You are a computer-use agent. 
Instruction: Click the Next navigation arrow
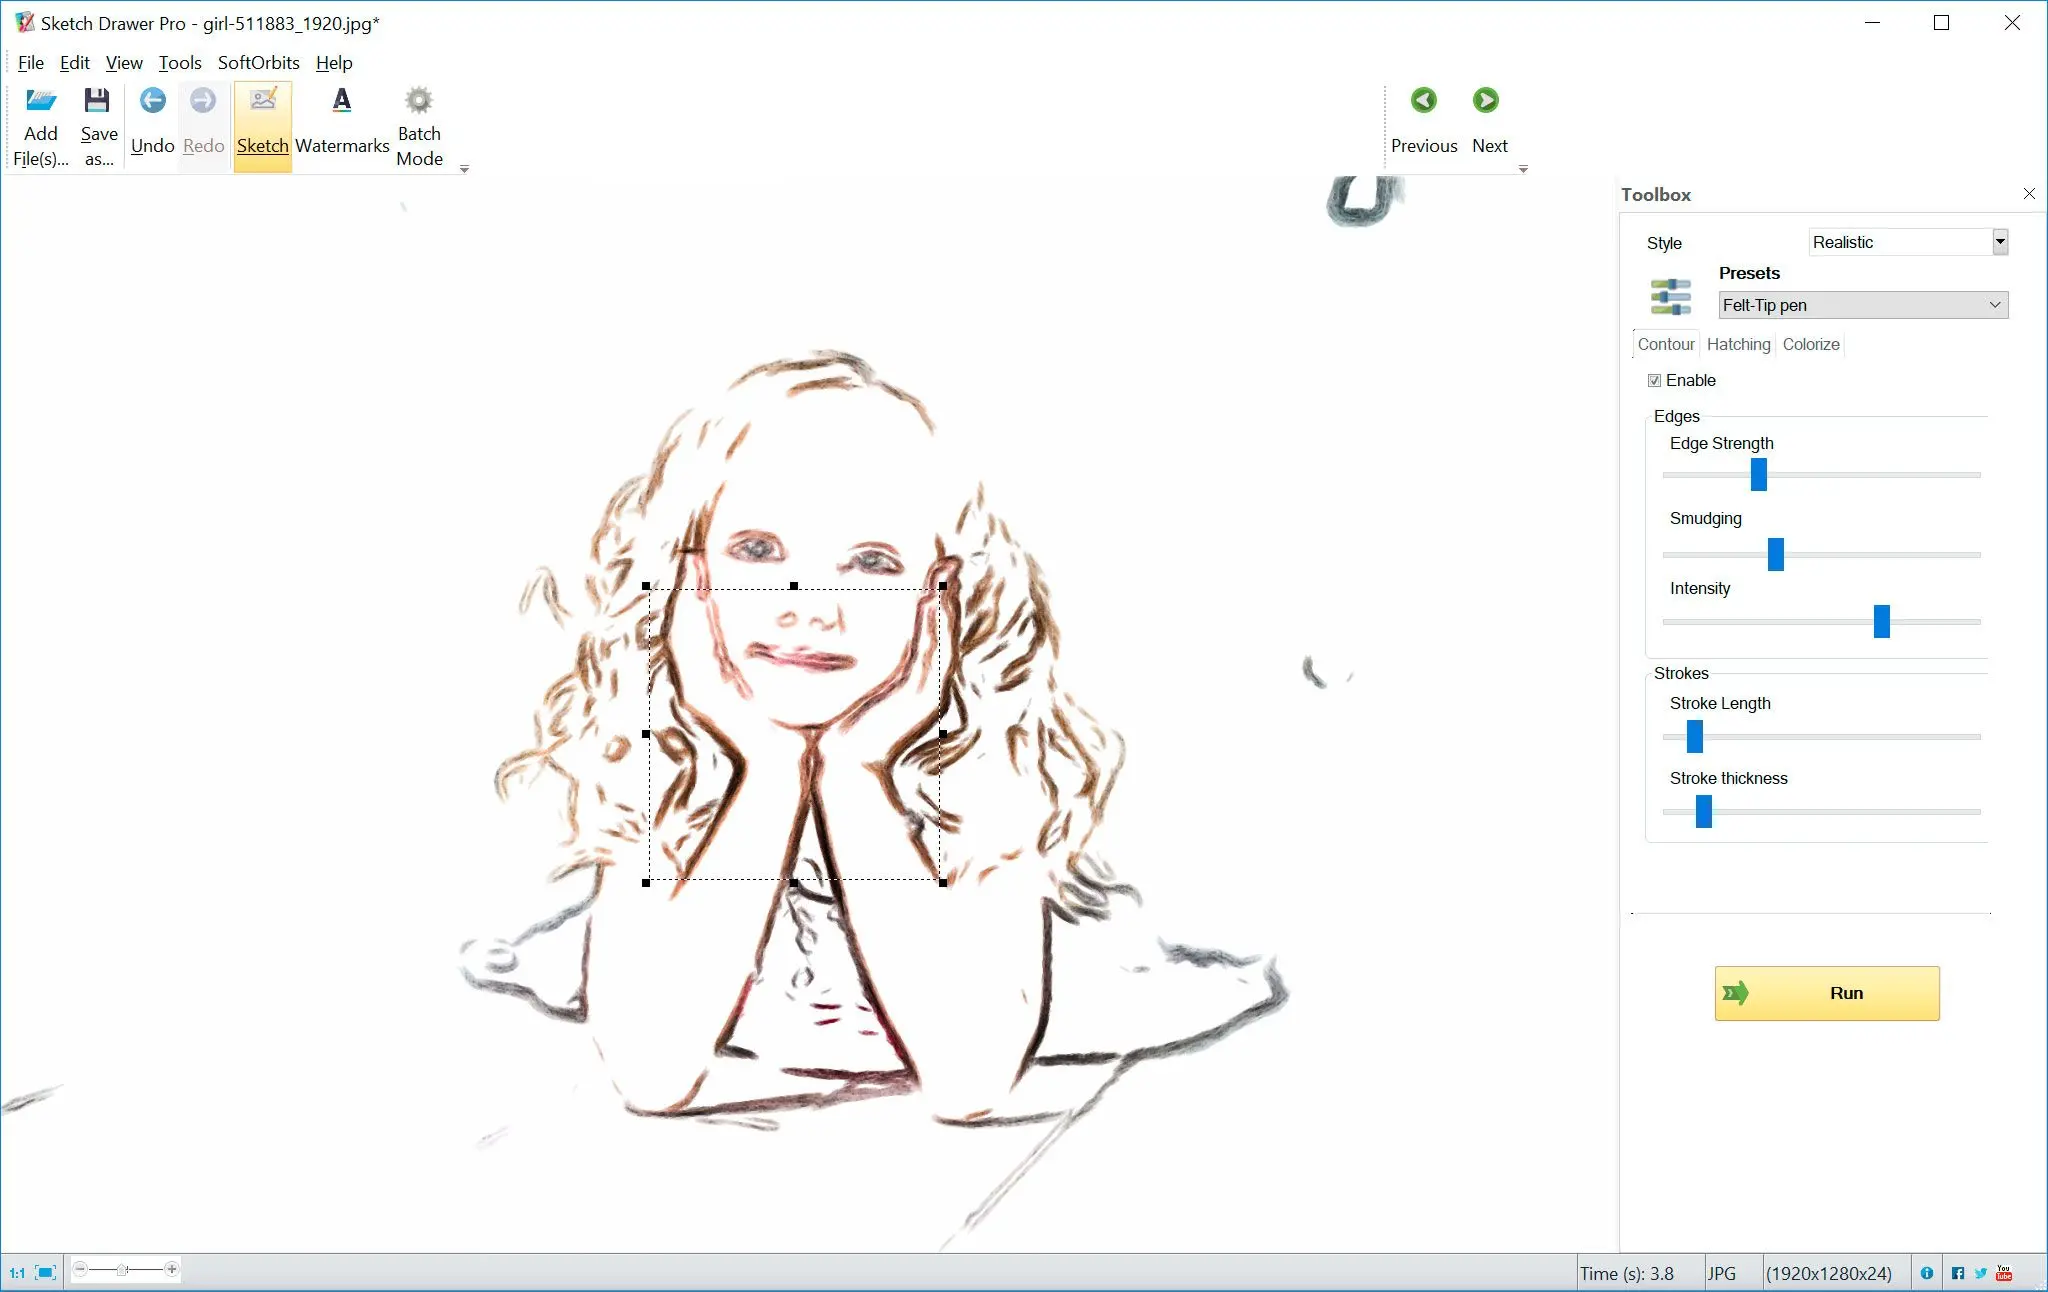click(1488, 100)
